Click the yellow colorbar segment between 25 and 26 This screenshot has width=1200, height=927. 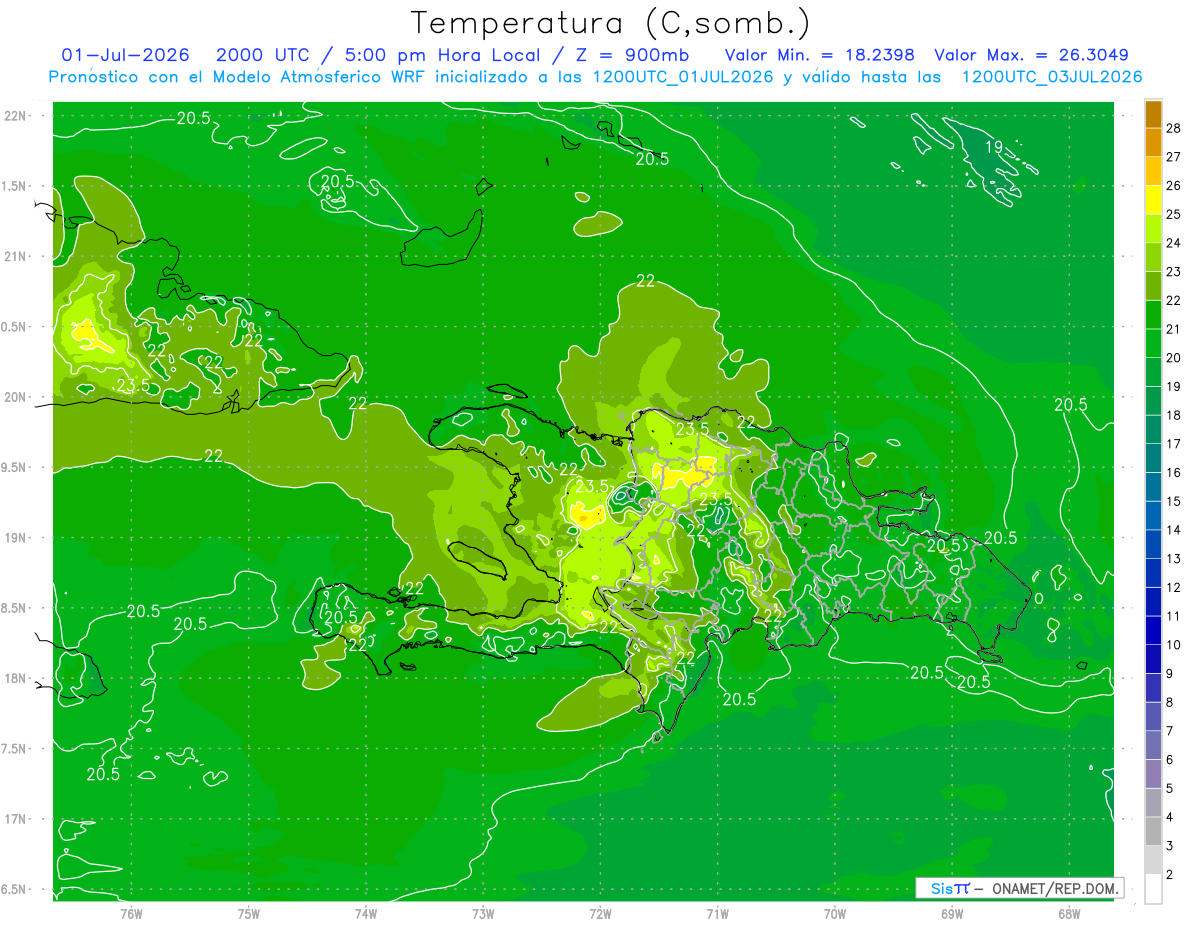(x=1153, y=200)
